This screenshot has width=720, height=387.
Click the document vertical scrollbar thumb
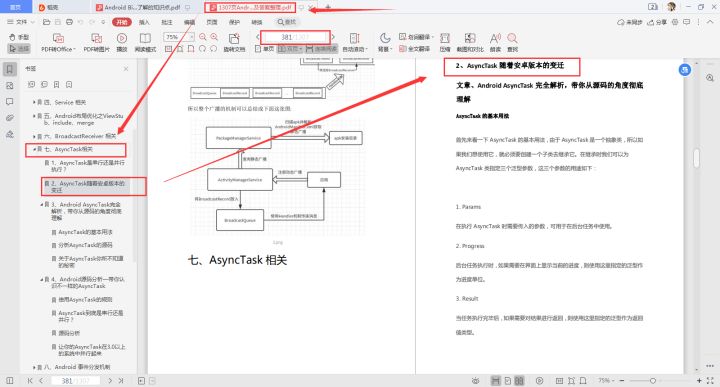point(697,158)
